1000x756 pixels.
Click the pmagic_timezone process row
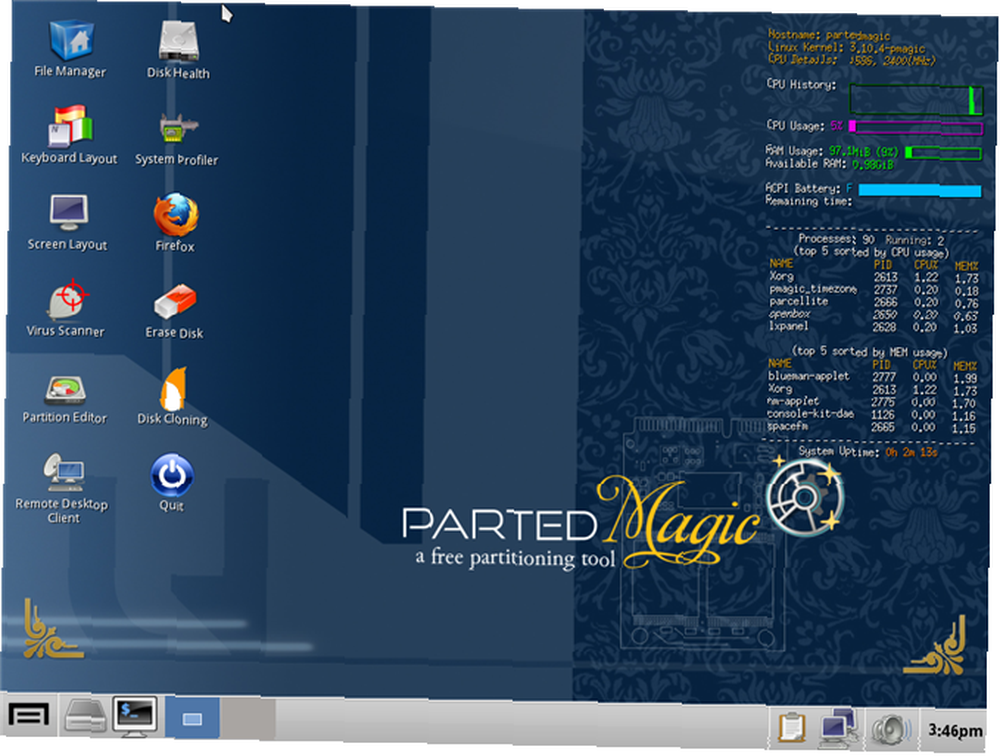(x=873, y=290)
